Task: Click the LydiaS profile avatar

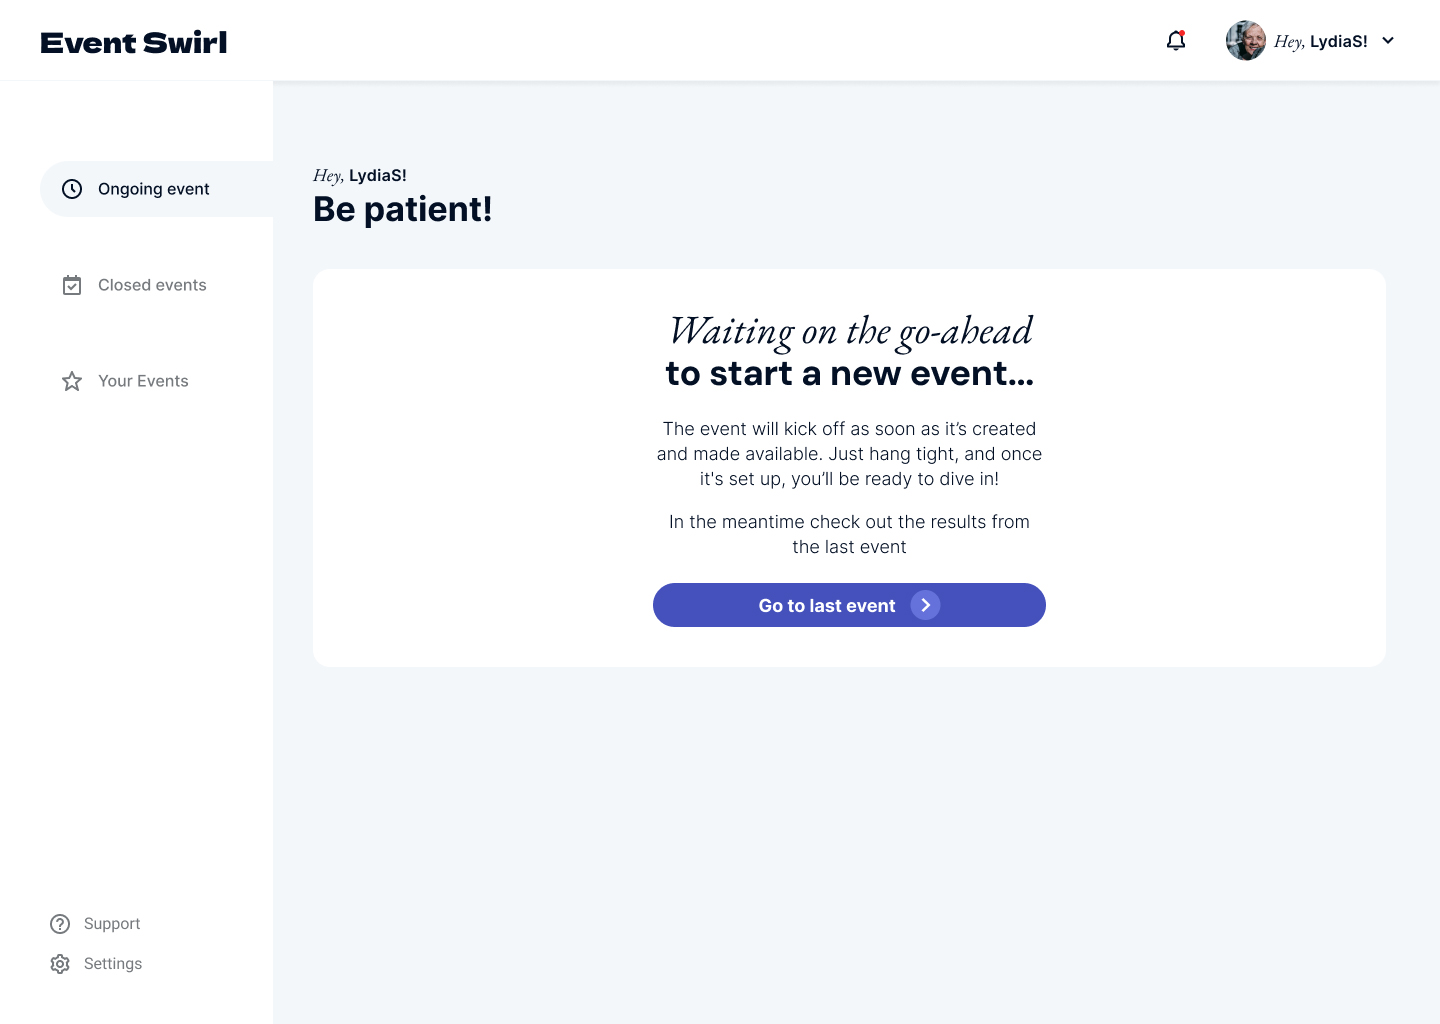Action: coord(1246,41)
